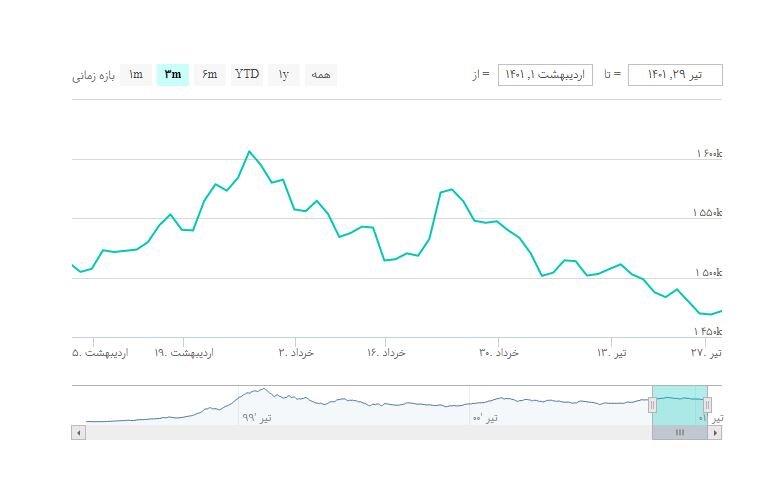Click the empty scrollbar track below navigator
This screenshot has width=782, height=485.
[360, 433]
